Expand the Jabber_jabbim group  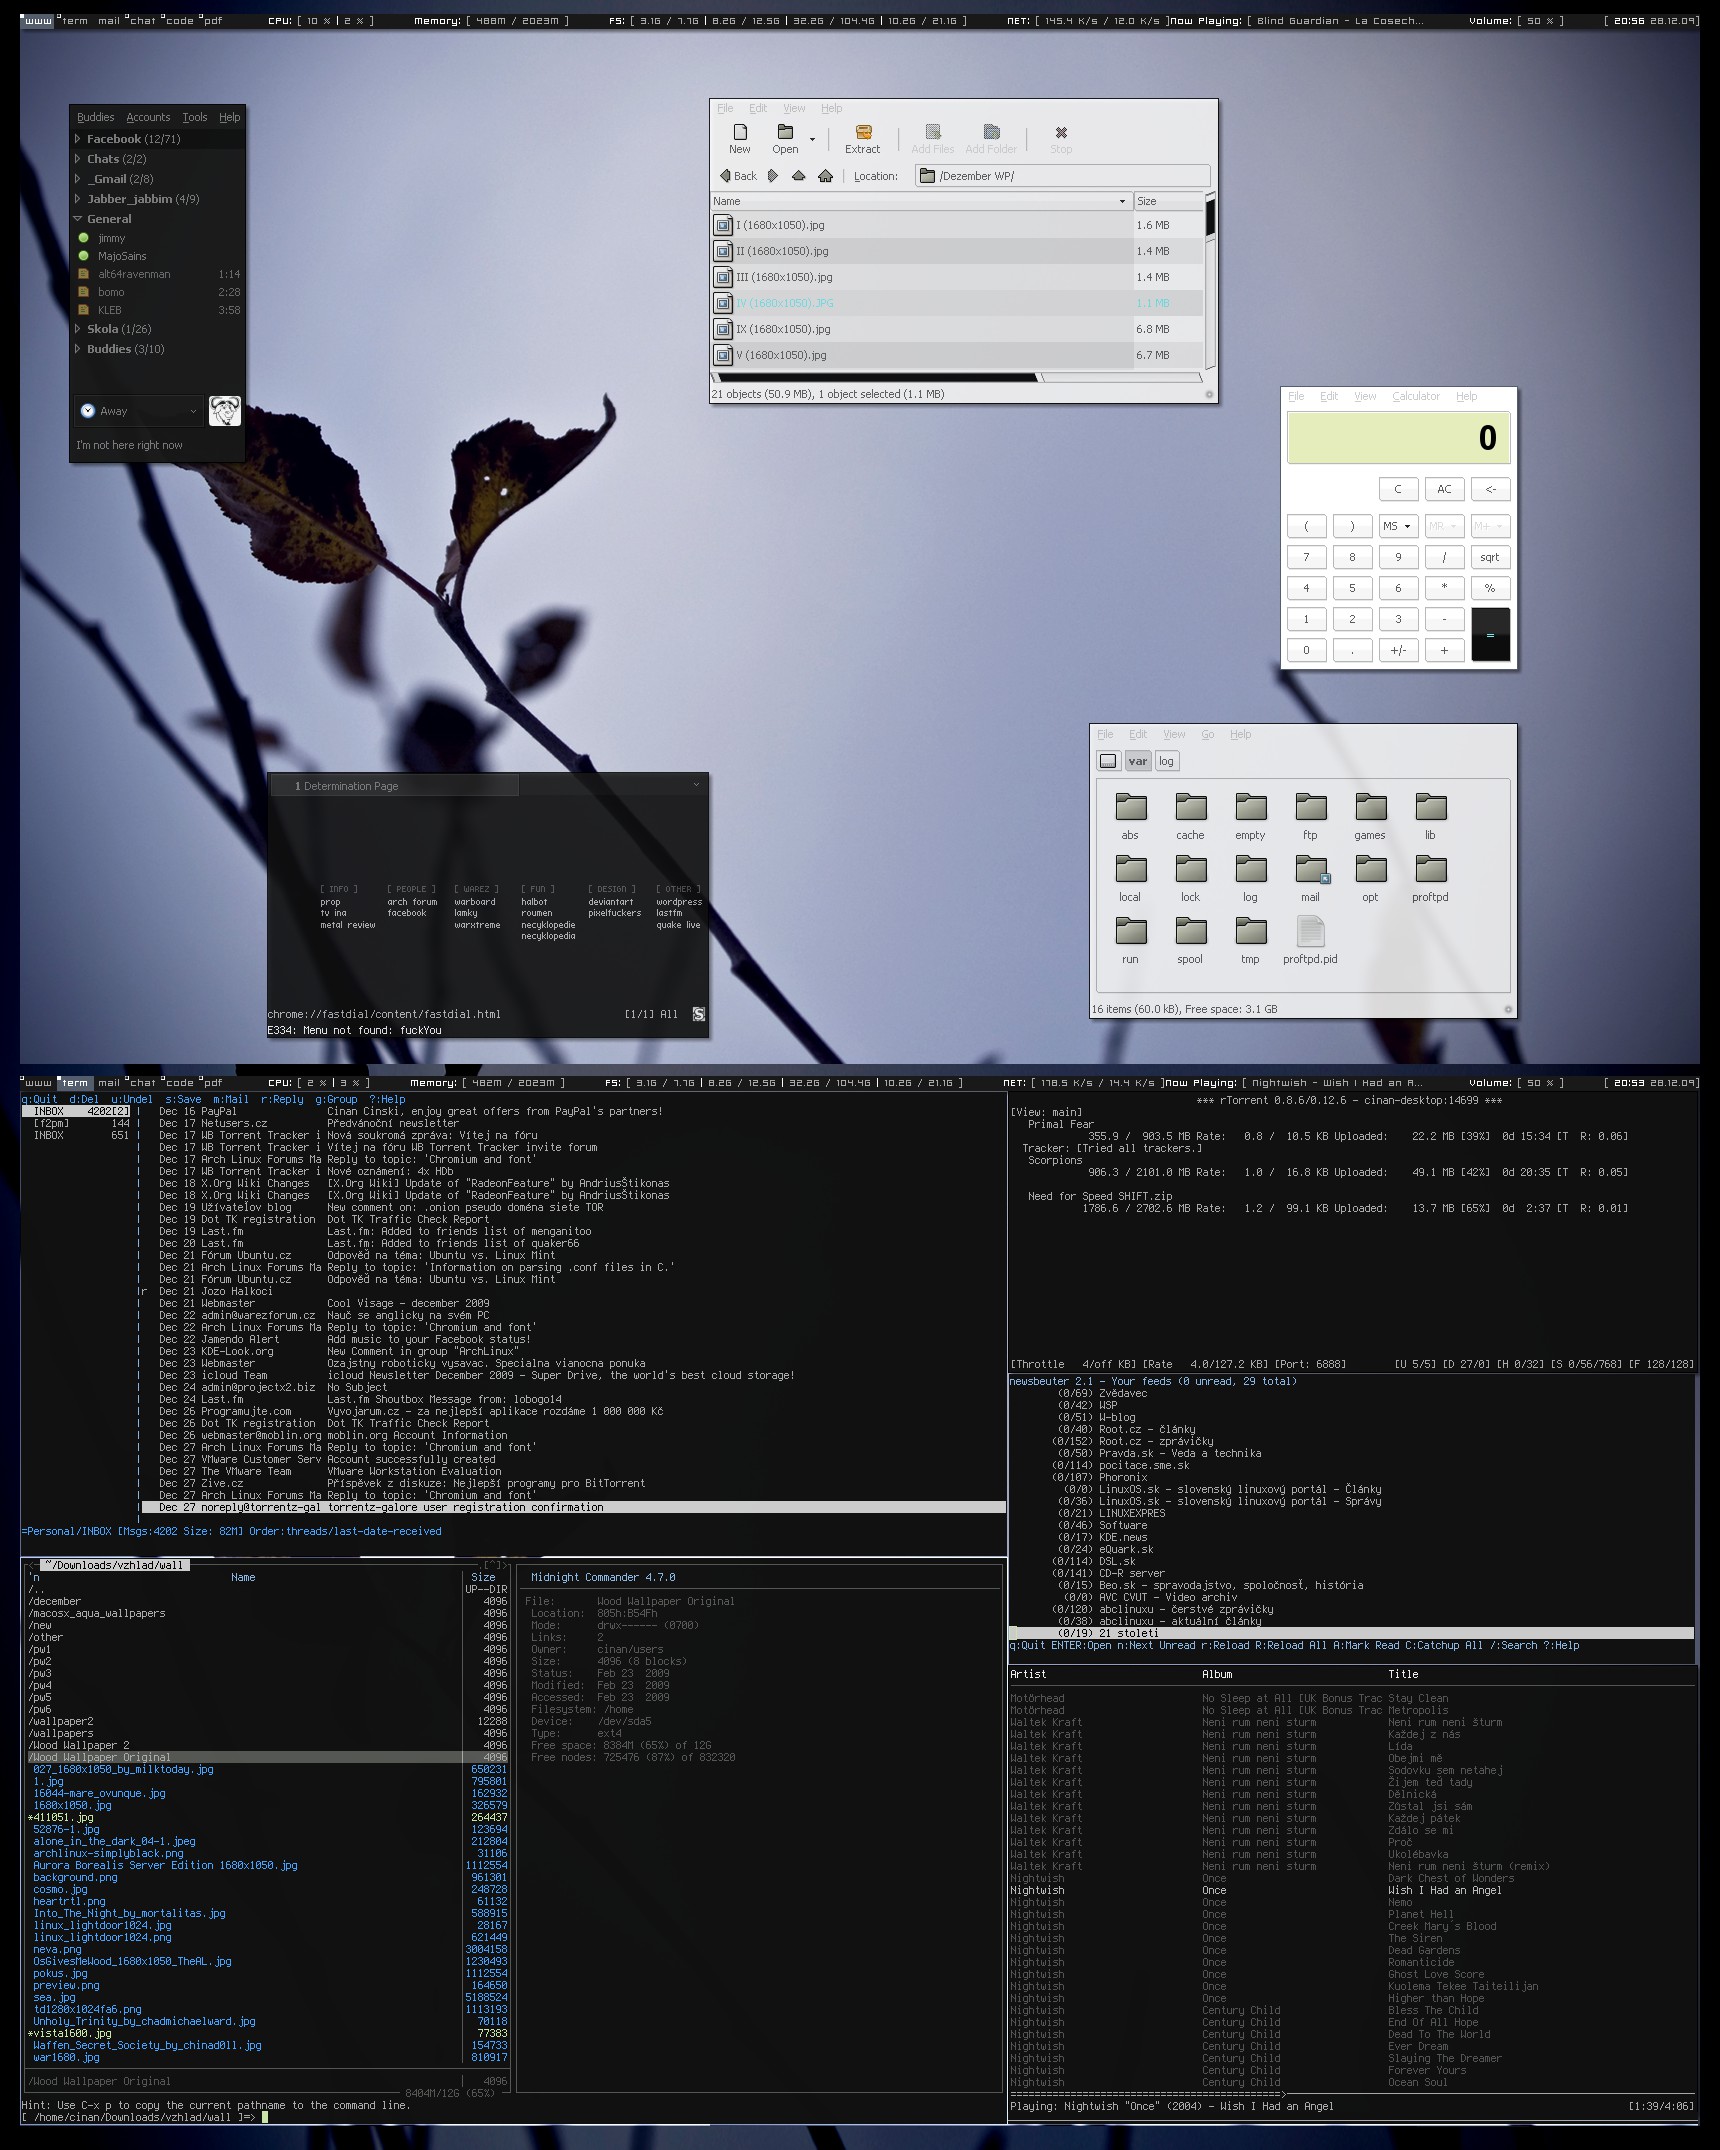coord(78,199)
